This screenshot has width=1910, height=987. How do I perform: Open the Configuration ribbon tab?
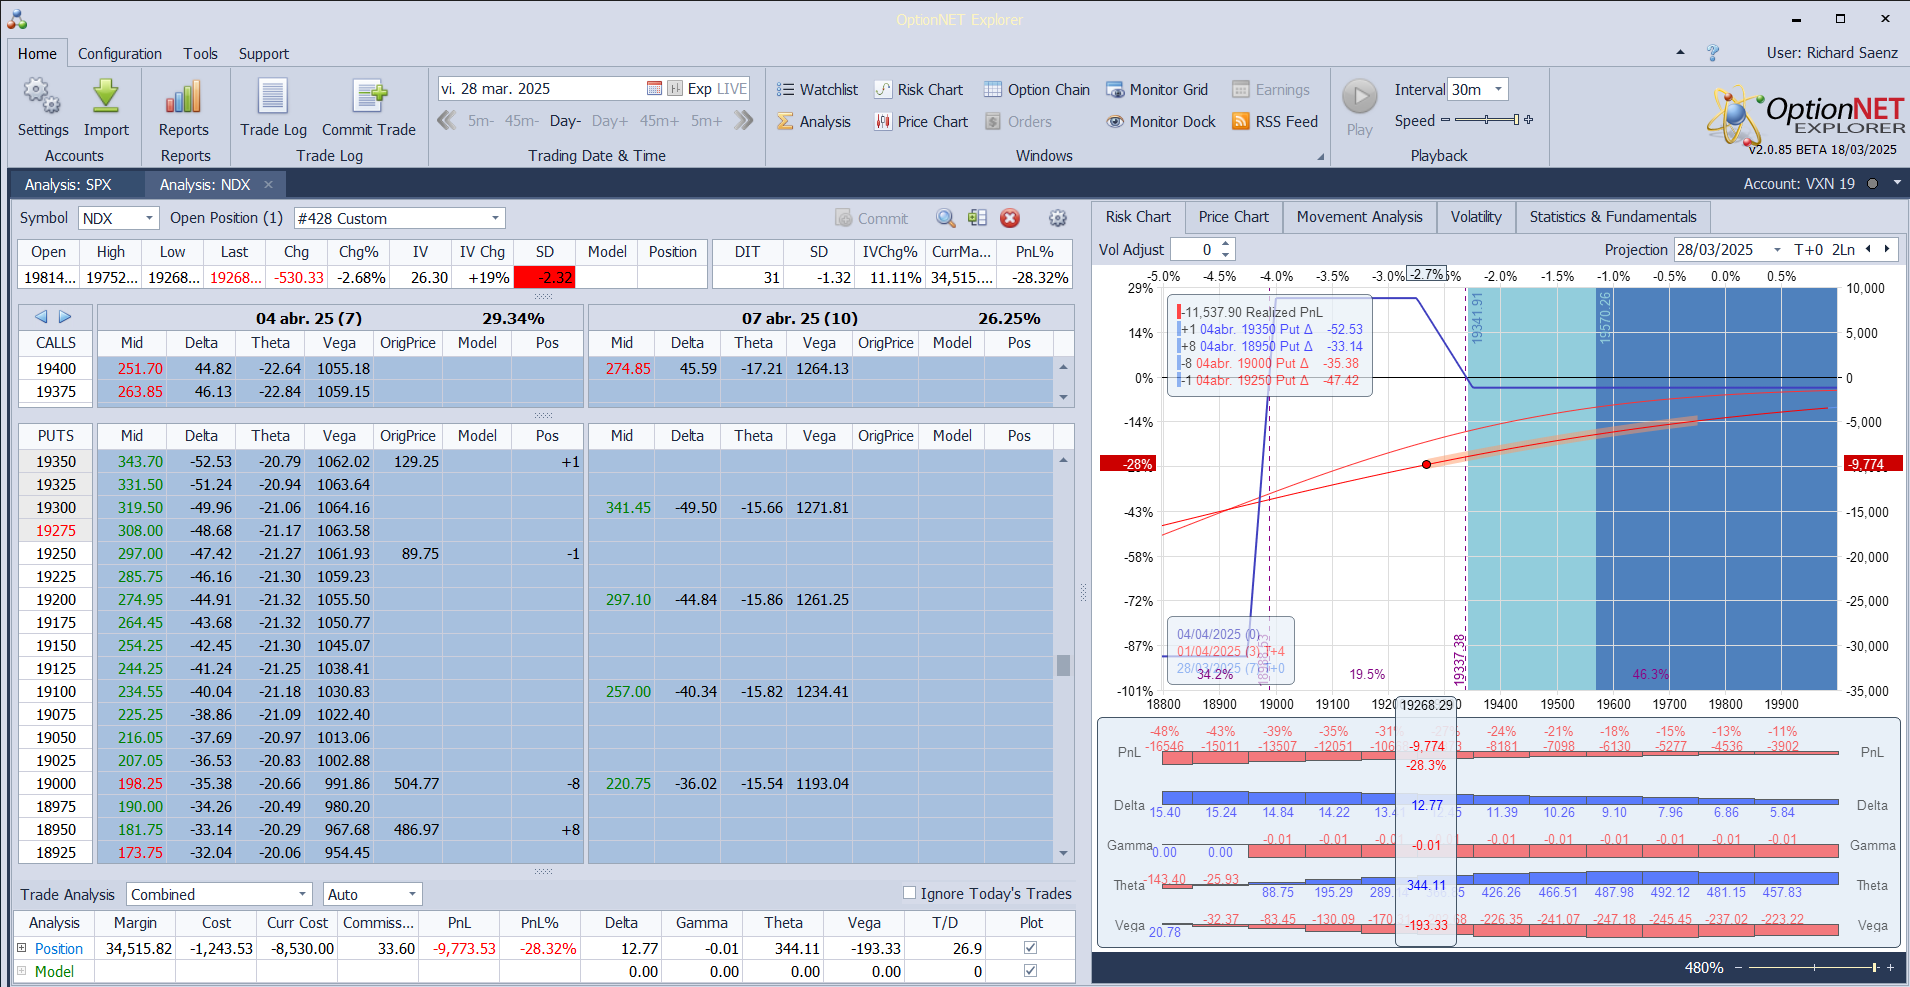120,54
